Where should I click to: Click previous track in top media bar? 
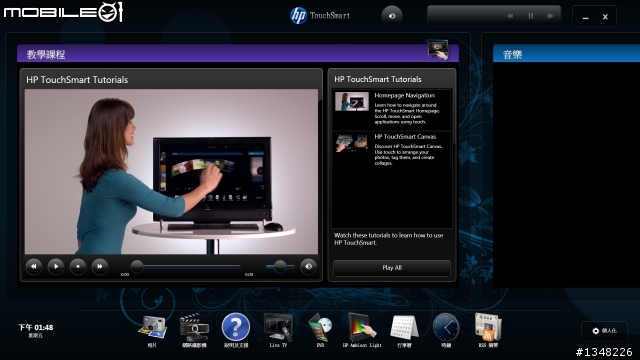[510, 16]
